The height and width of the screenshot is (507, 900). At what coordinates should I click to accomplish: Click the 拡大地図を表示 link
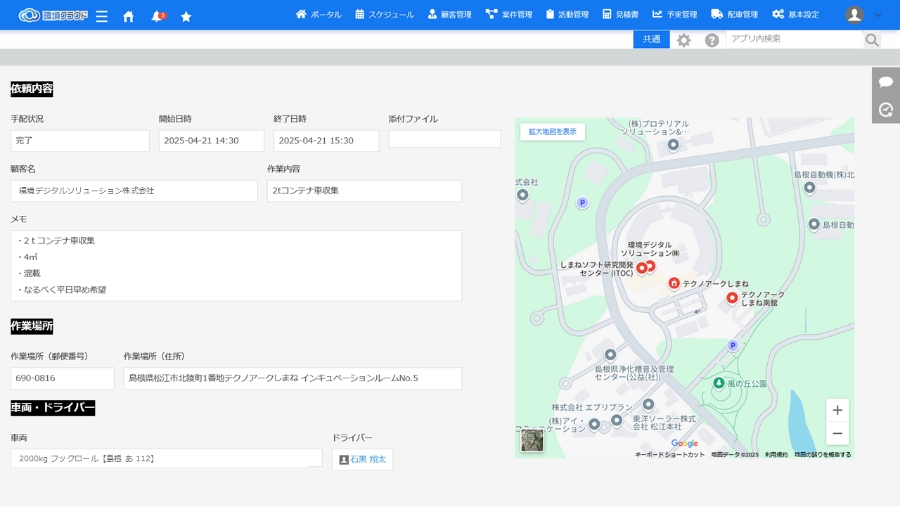(x=552, y=132)
